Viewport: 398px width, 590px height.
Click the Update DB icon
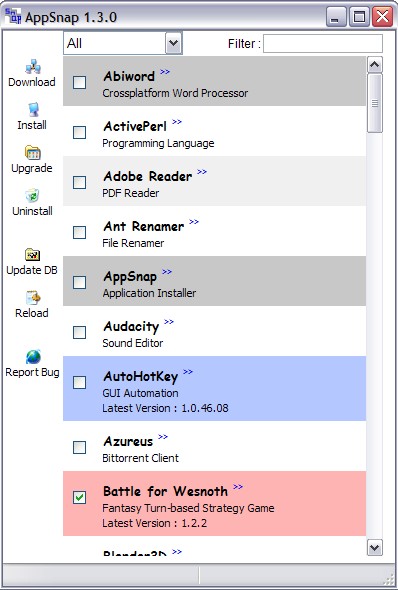coord(33,255)
